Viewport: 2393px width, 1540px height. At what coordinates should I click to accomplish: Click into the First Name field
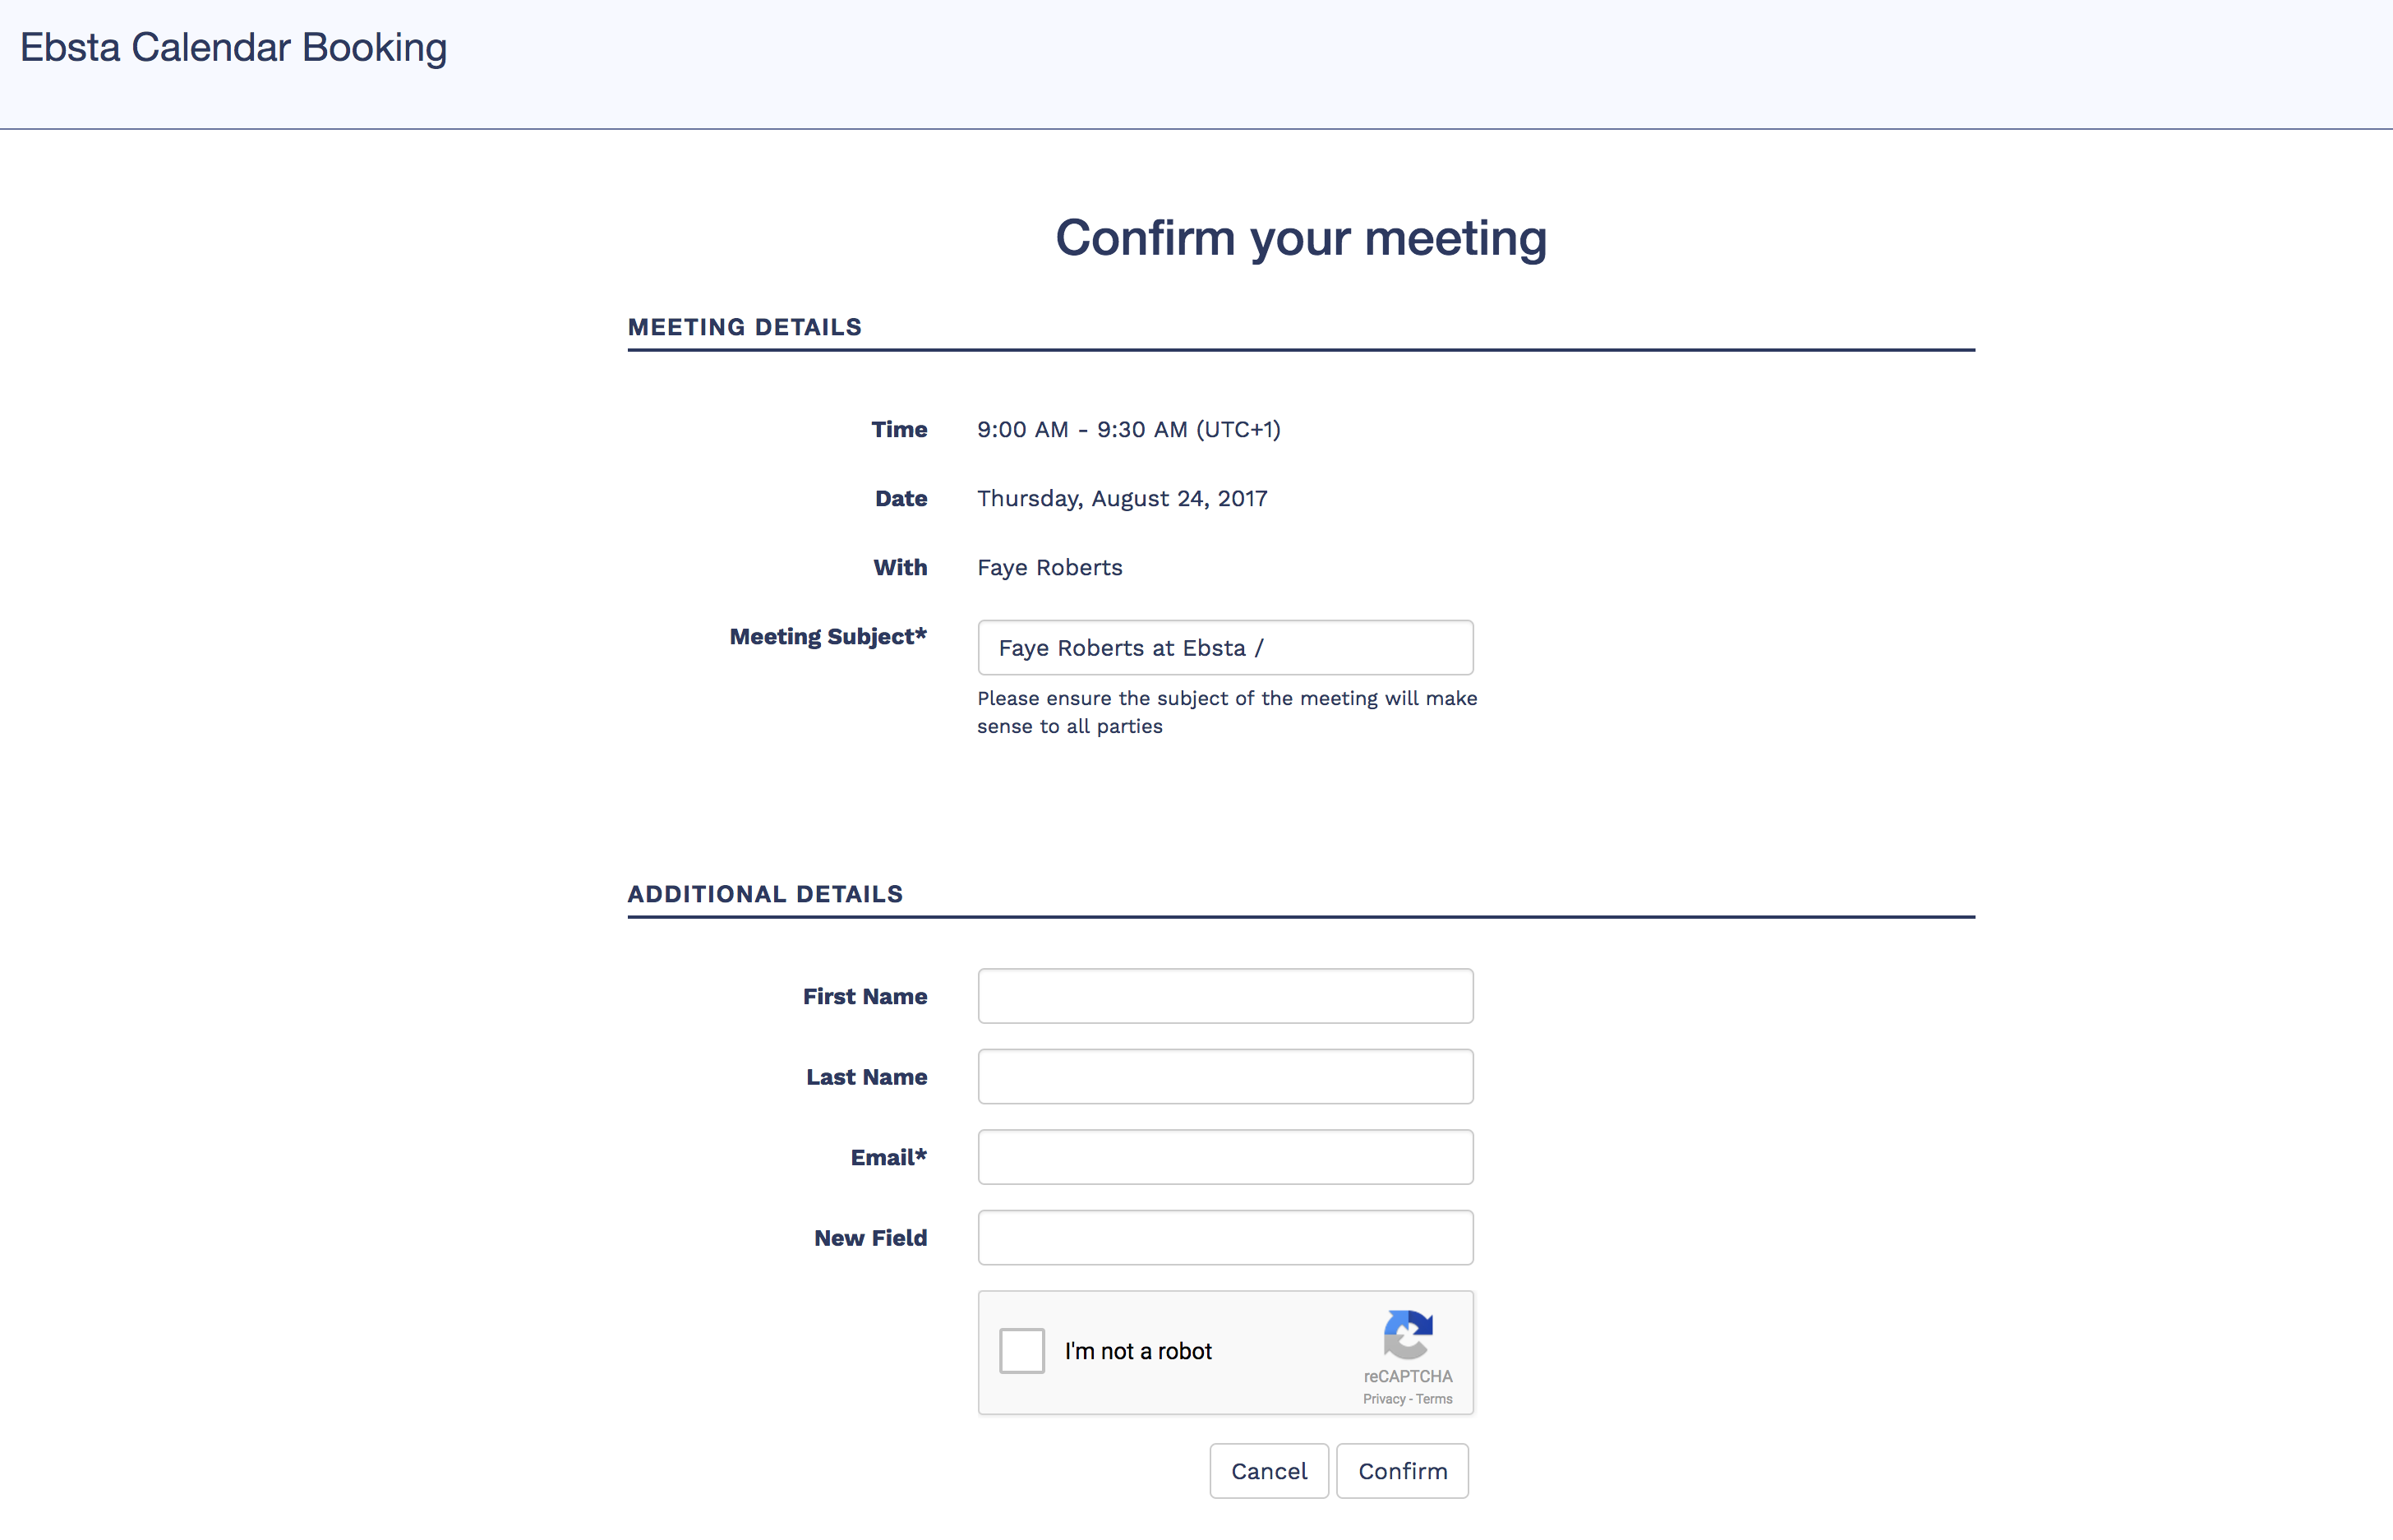click(1225, 996)
